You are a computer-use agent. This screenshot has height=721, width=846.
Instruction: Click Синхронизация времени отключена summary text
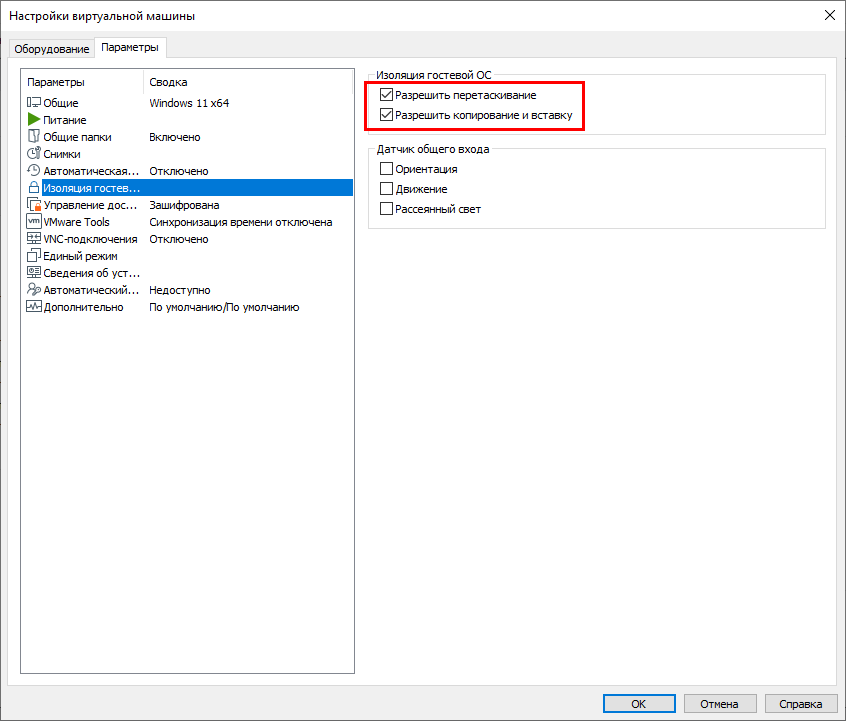241,222
